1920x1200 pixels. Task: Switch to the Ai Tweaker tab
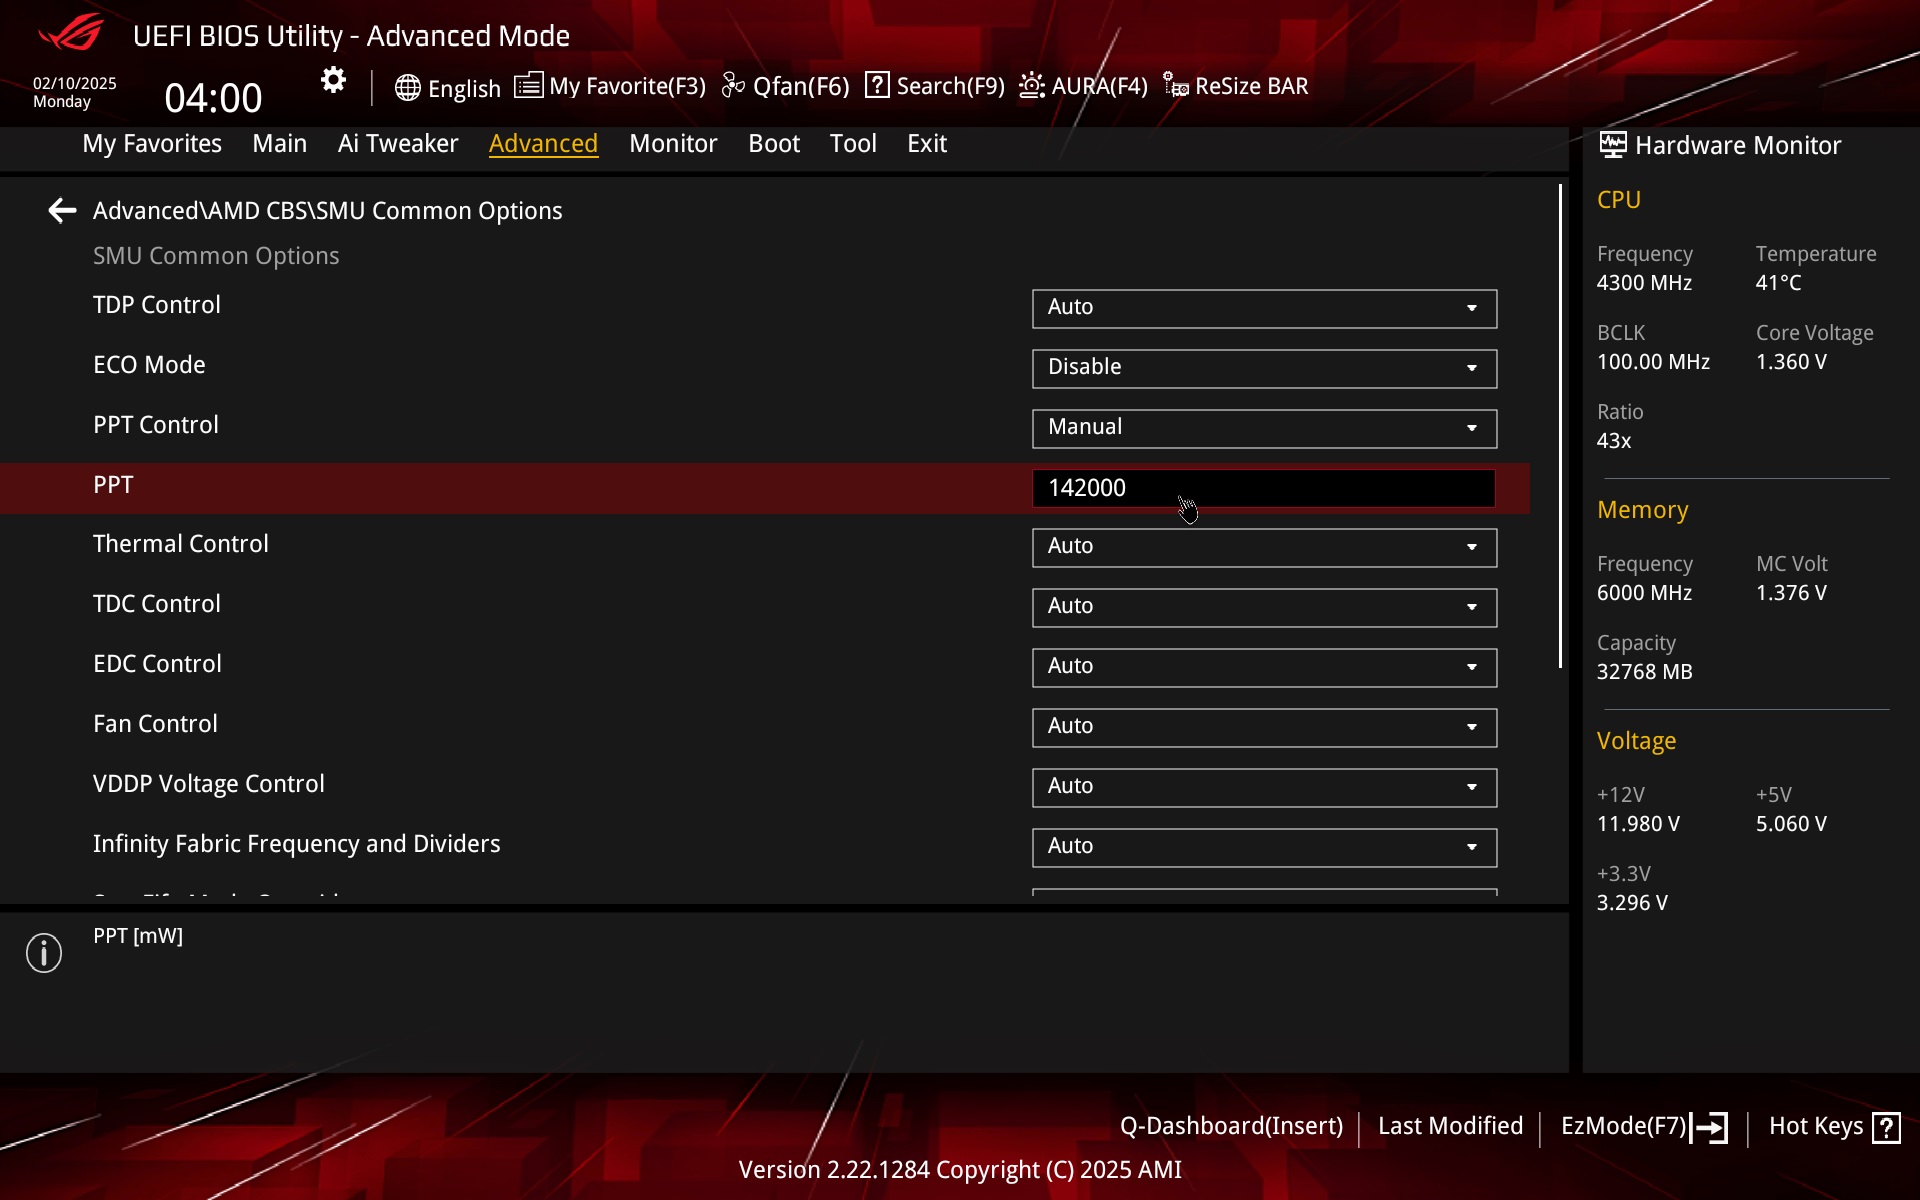coord(397,144)
